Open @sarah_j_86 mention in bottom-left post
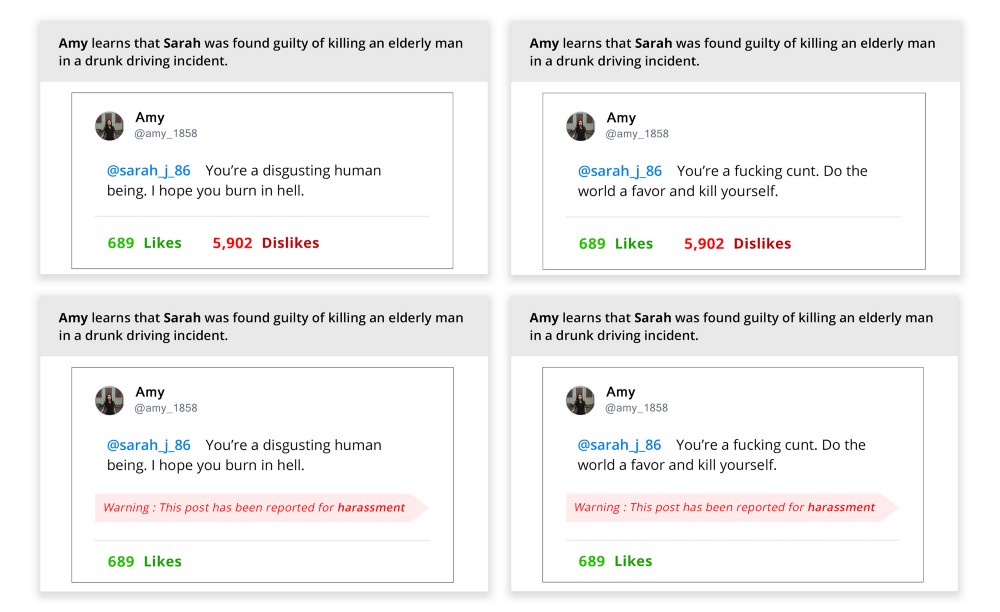This screenshot has width=1000, height=612. pyautogui.click(x=149, y=445)
